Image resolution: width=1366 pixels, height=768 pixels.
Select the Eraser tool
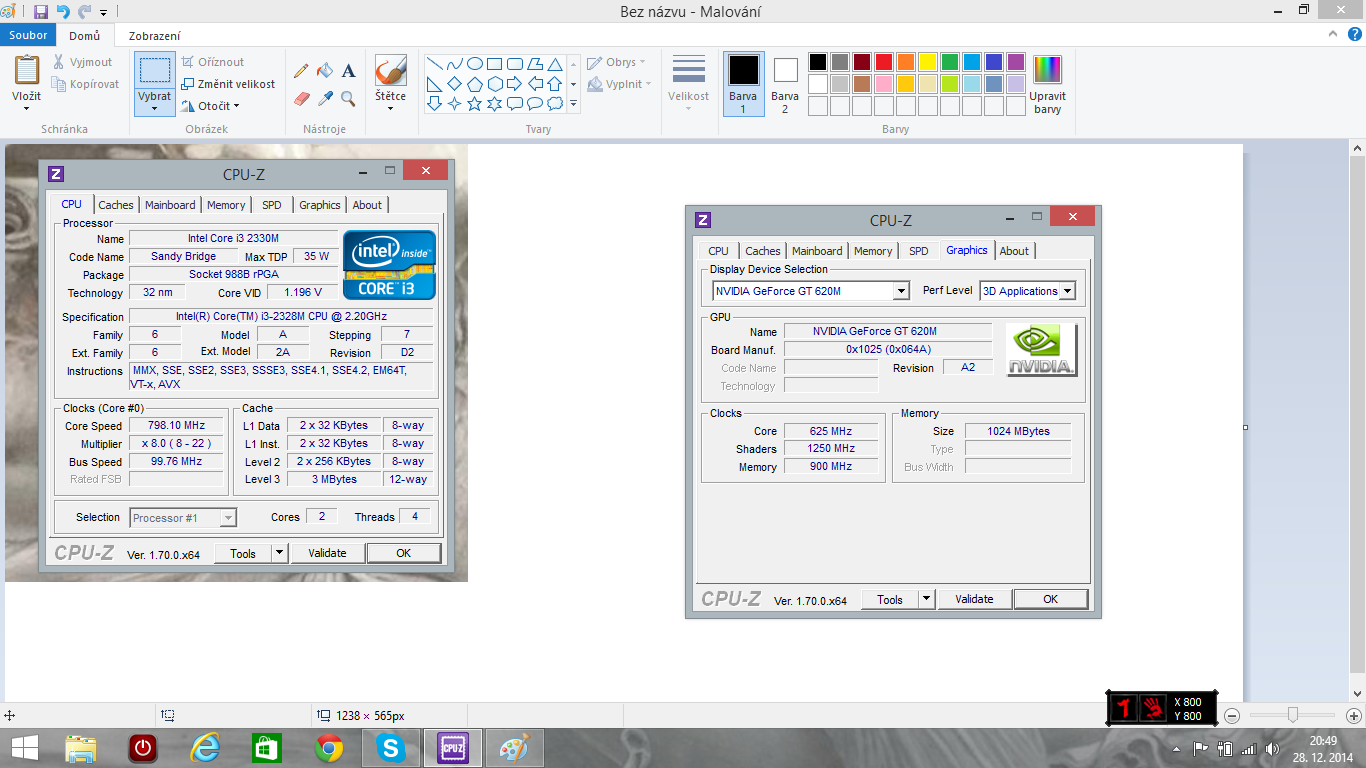pos(302,98)
